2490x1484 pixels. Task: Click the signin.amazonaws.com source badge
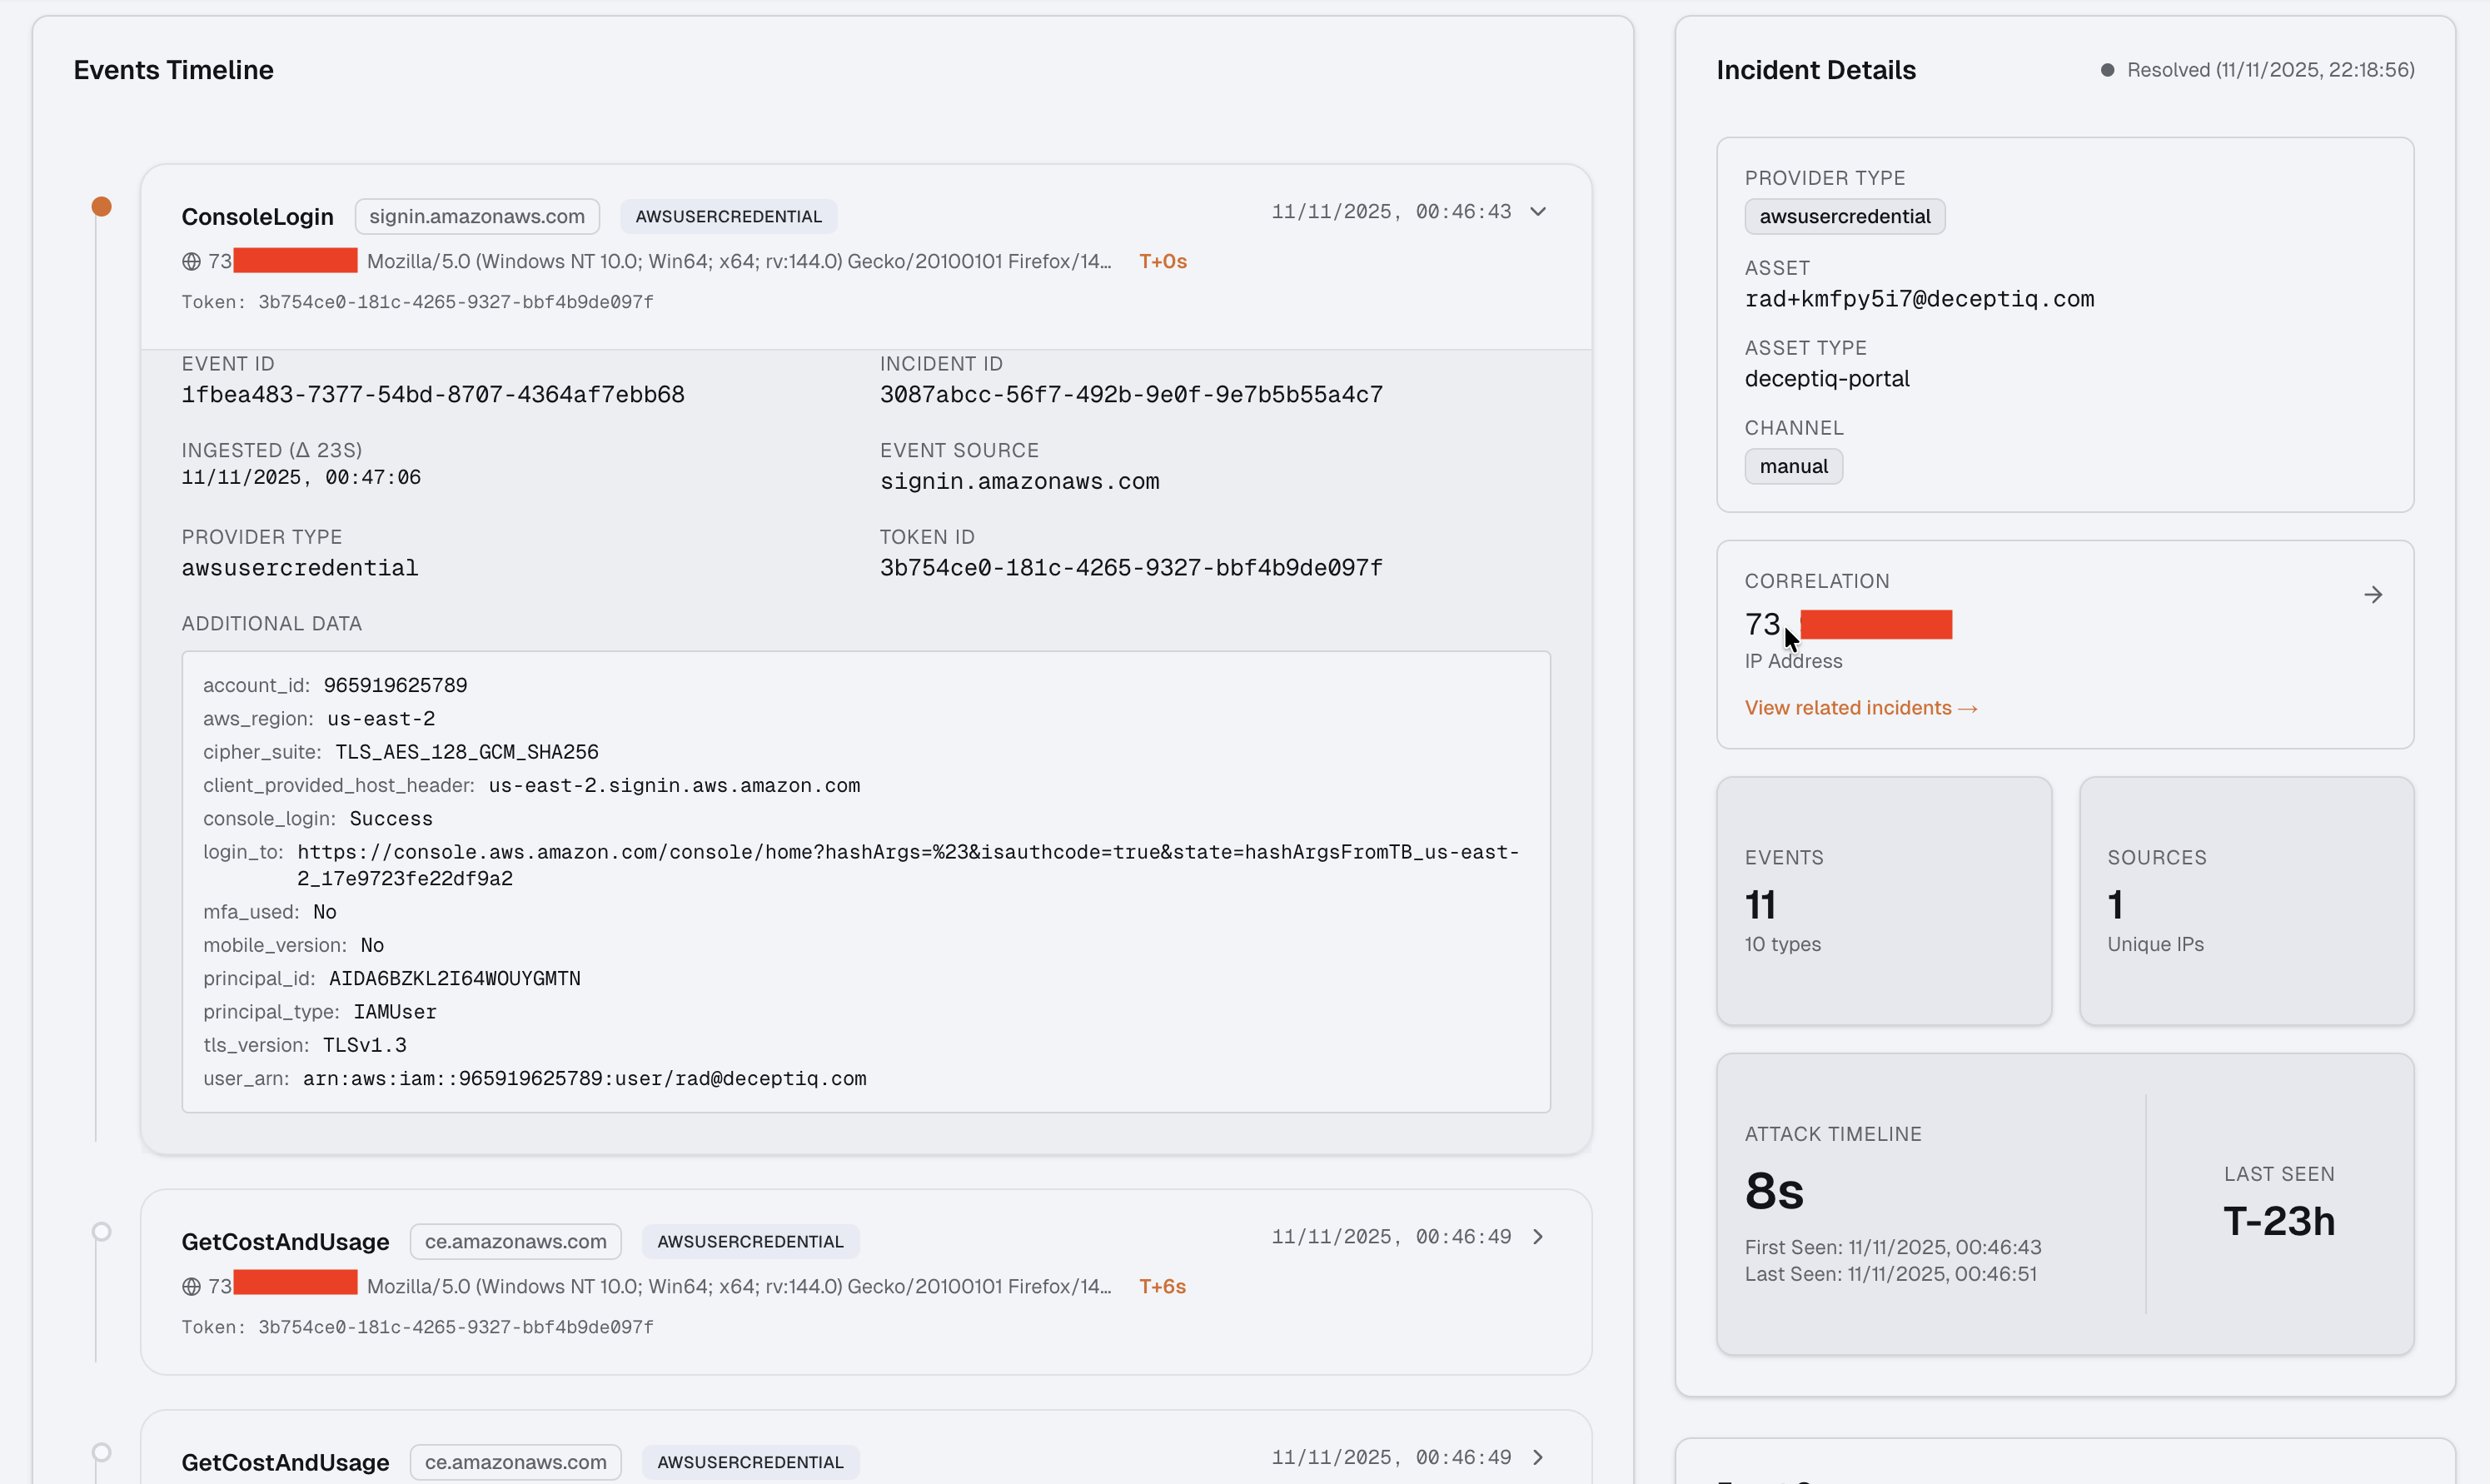477,217
